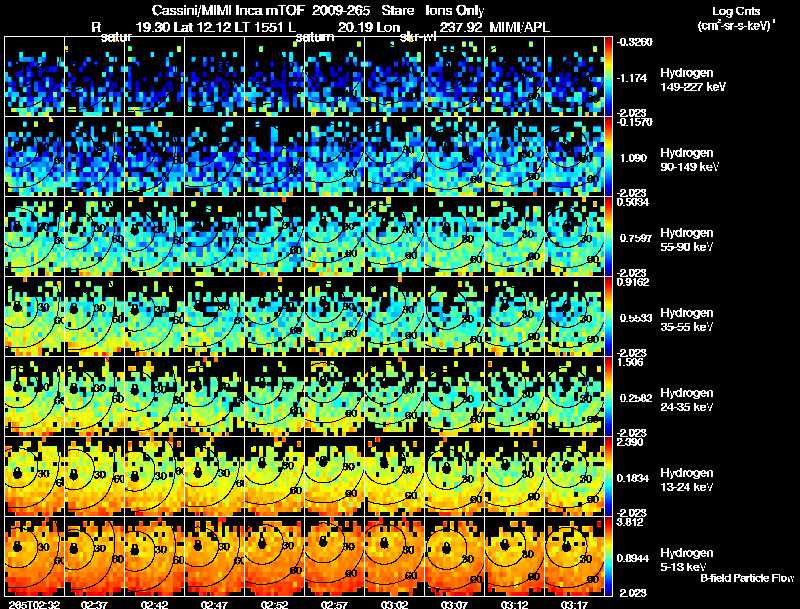
Task: Click the Hydrogen 35-55 keV color bar
Action: tap(608, 317)
